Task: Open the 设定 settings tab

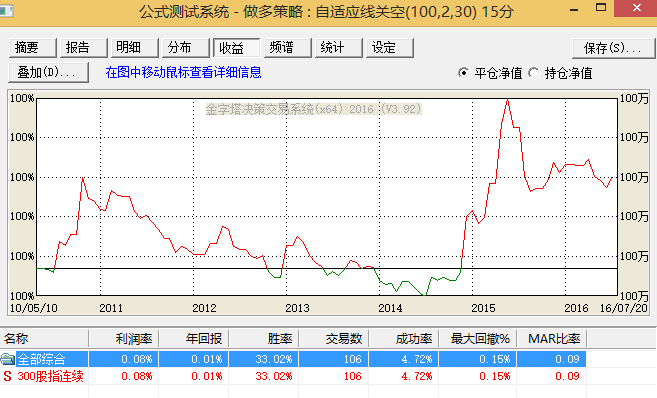Action: point(390,48)
